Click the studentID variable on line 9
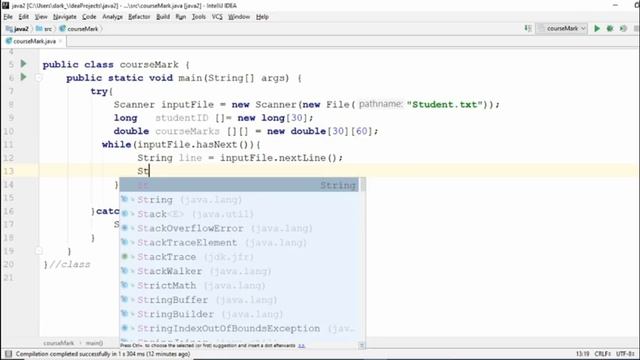This screenshot has height=360, width=640. (x=182, y=118)
